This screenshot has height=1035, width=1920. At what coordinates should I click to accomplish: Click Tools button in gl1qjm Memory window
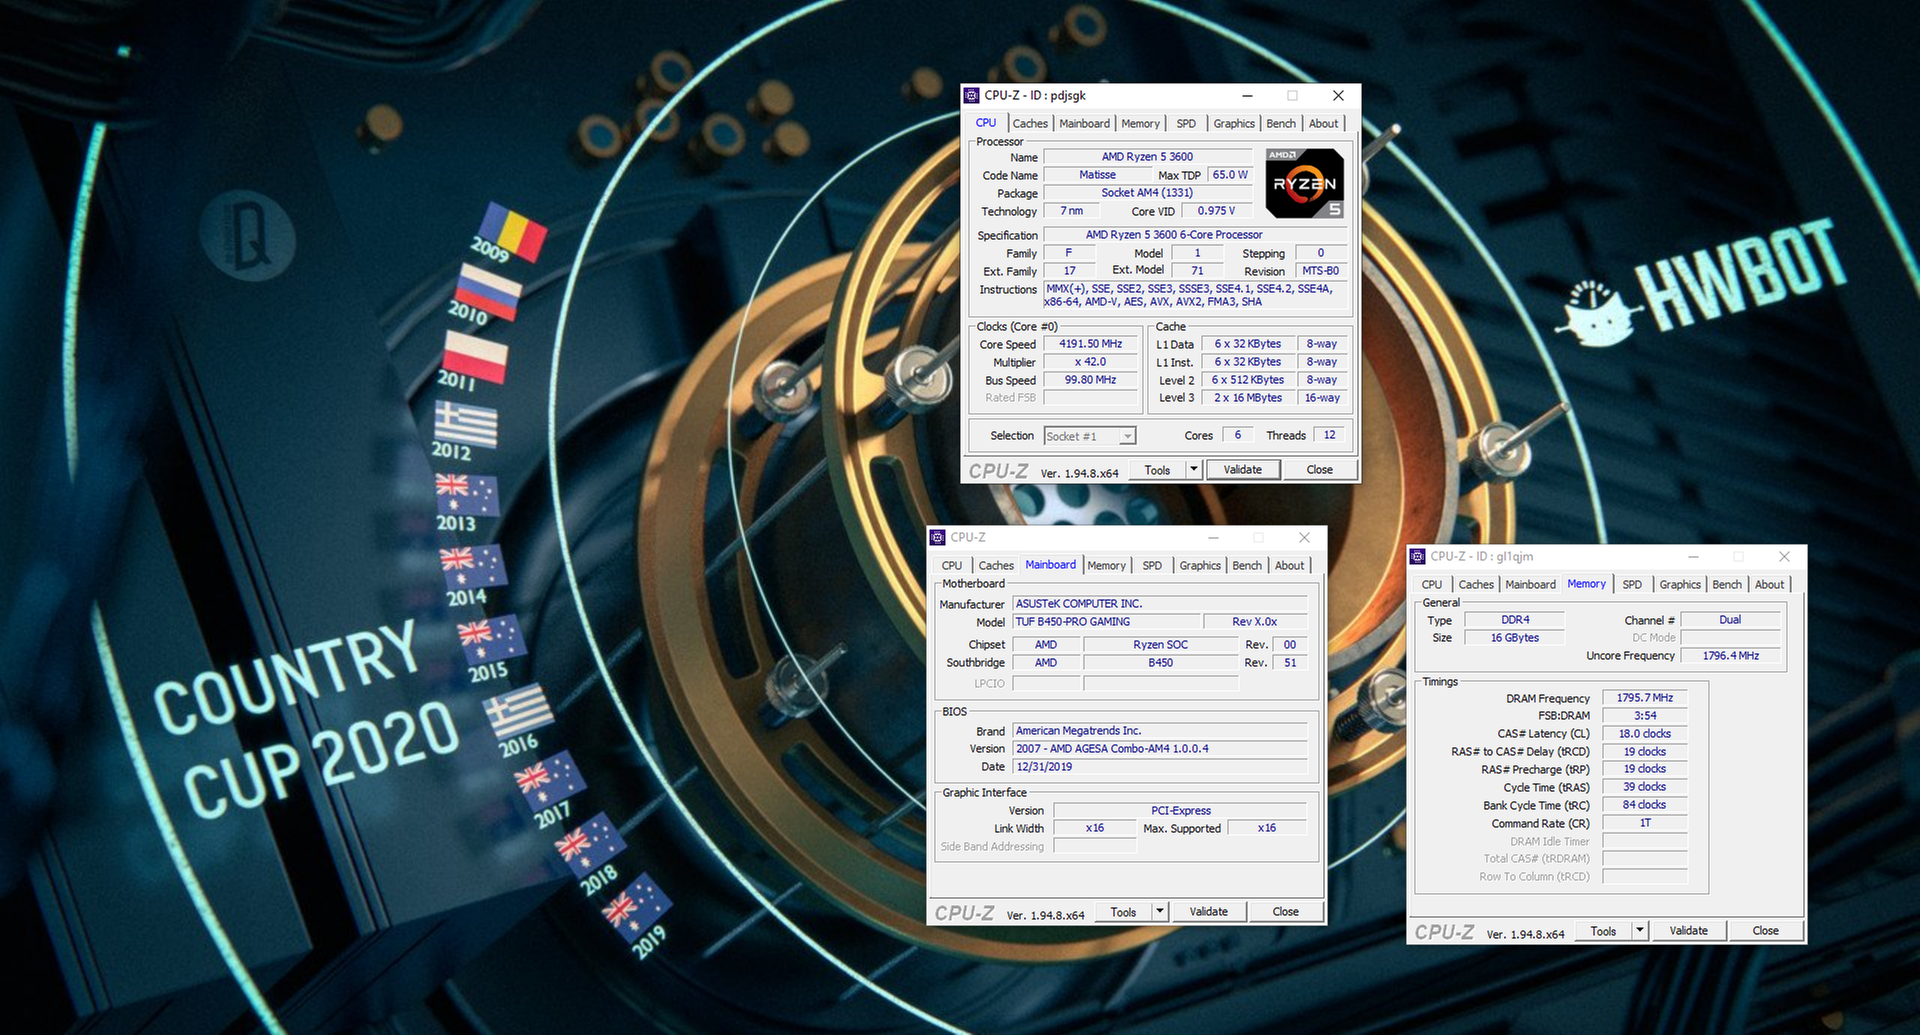click(1603, 931)
